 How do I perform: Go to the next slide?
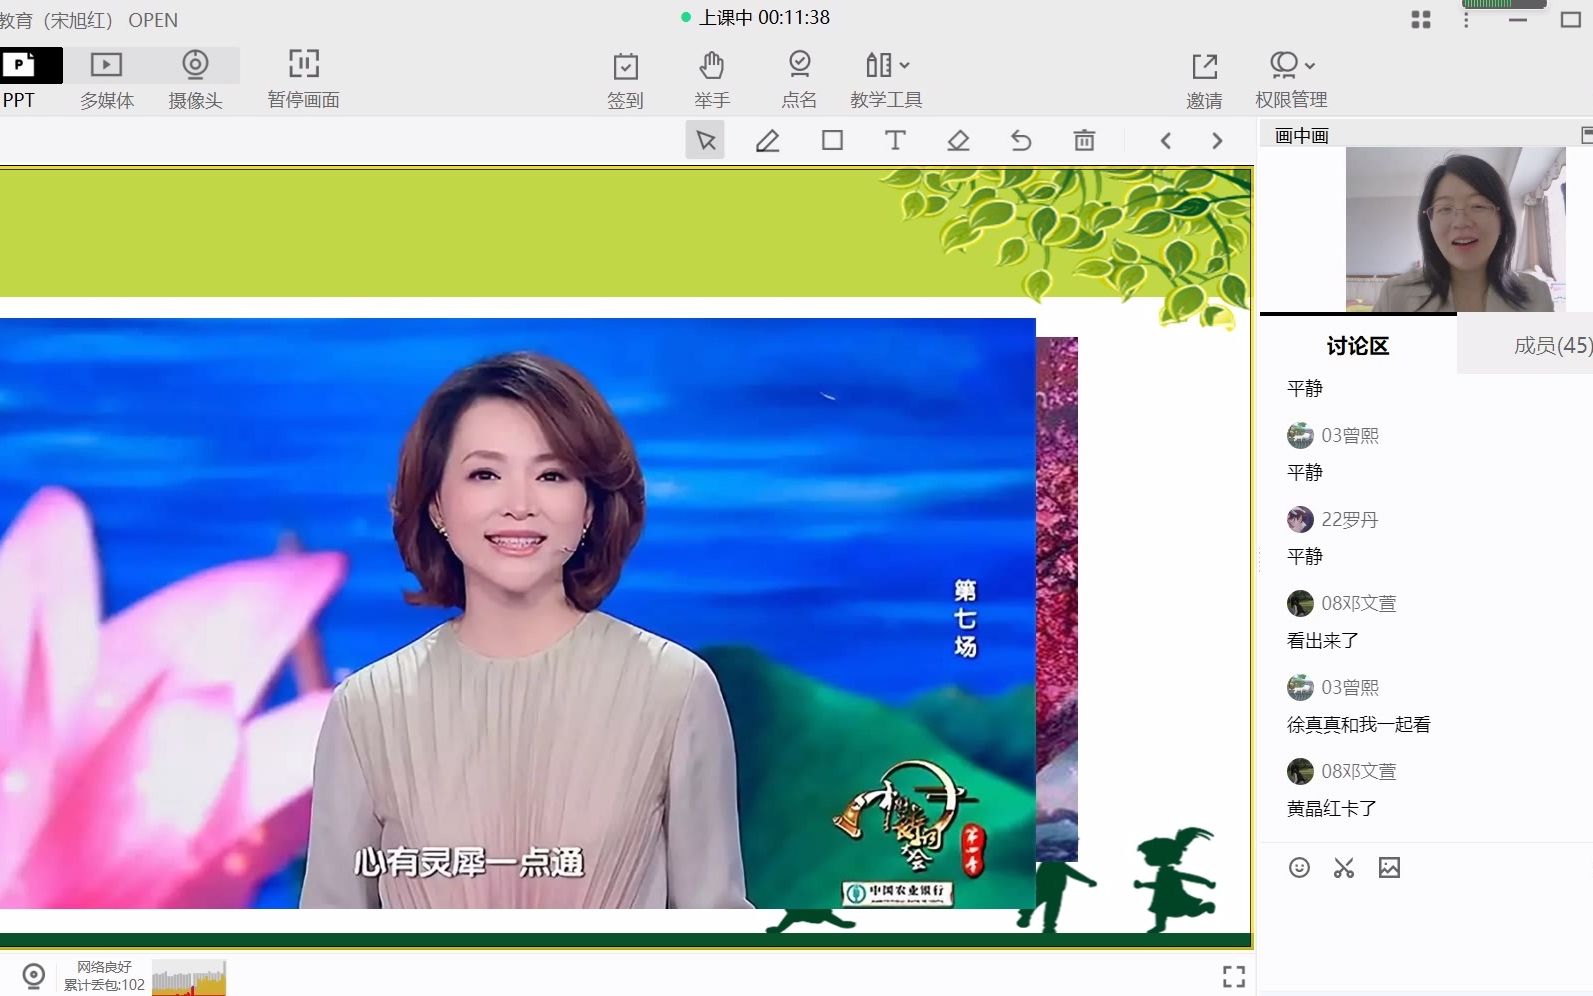[1217, 141]
